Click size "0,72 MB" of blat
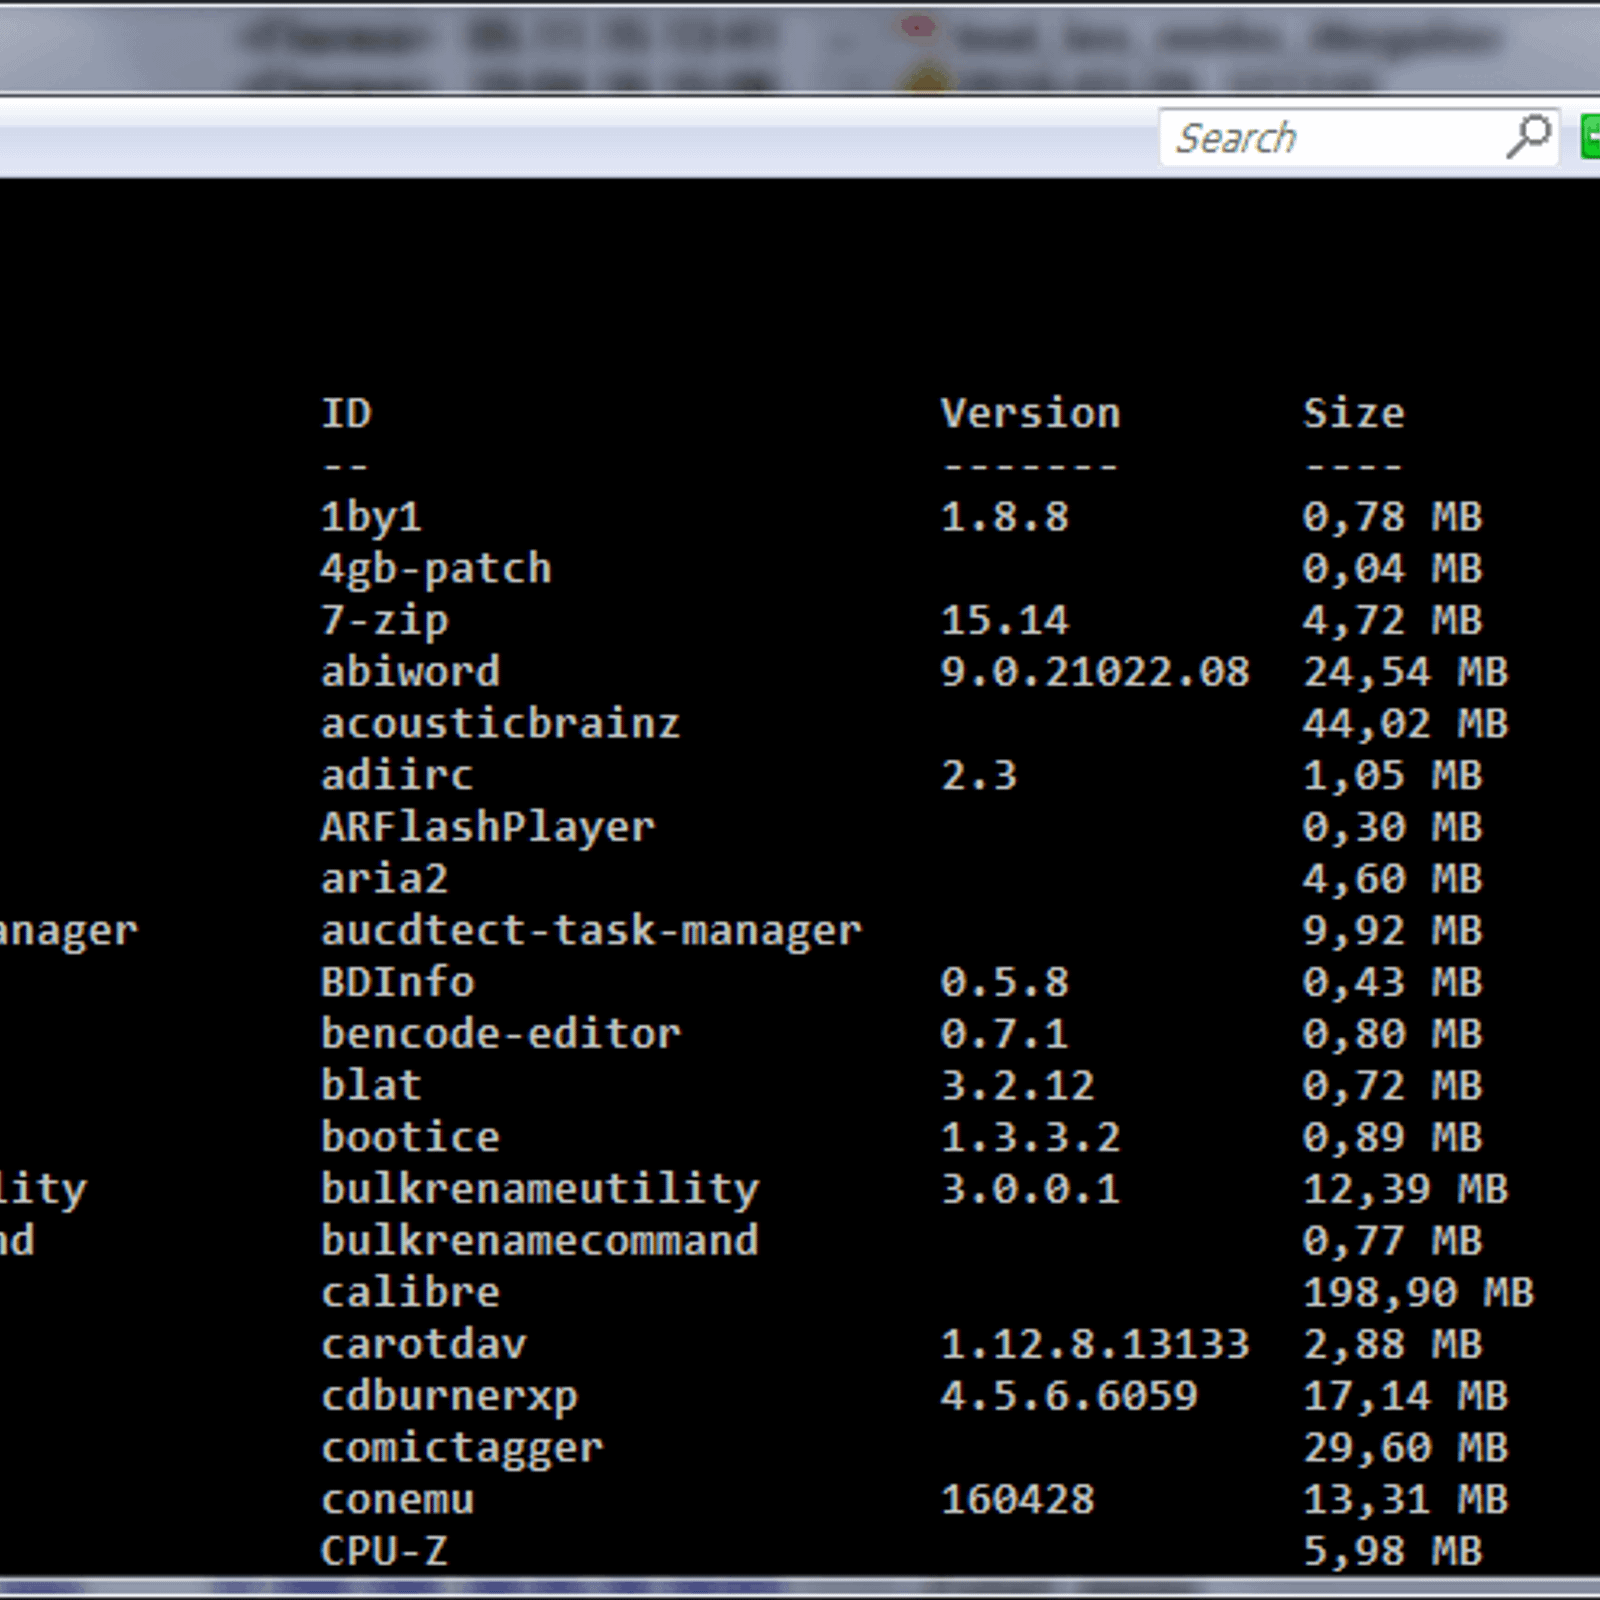Image resolution: width=1600 pixels, height=1600 pixels. (1392, 1086)
